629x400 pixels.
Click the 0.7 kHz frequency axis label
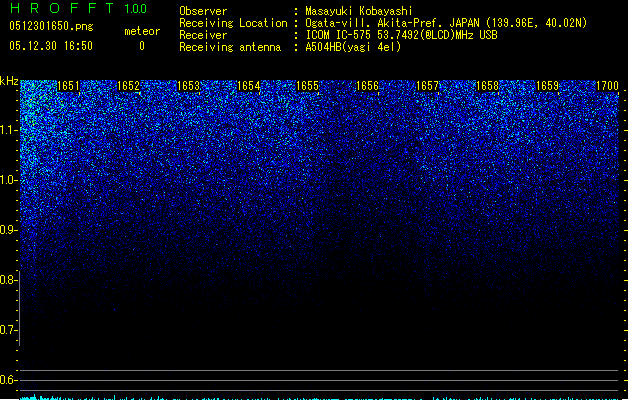(x=9, y=330)
